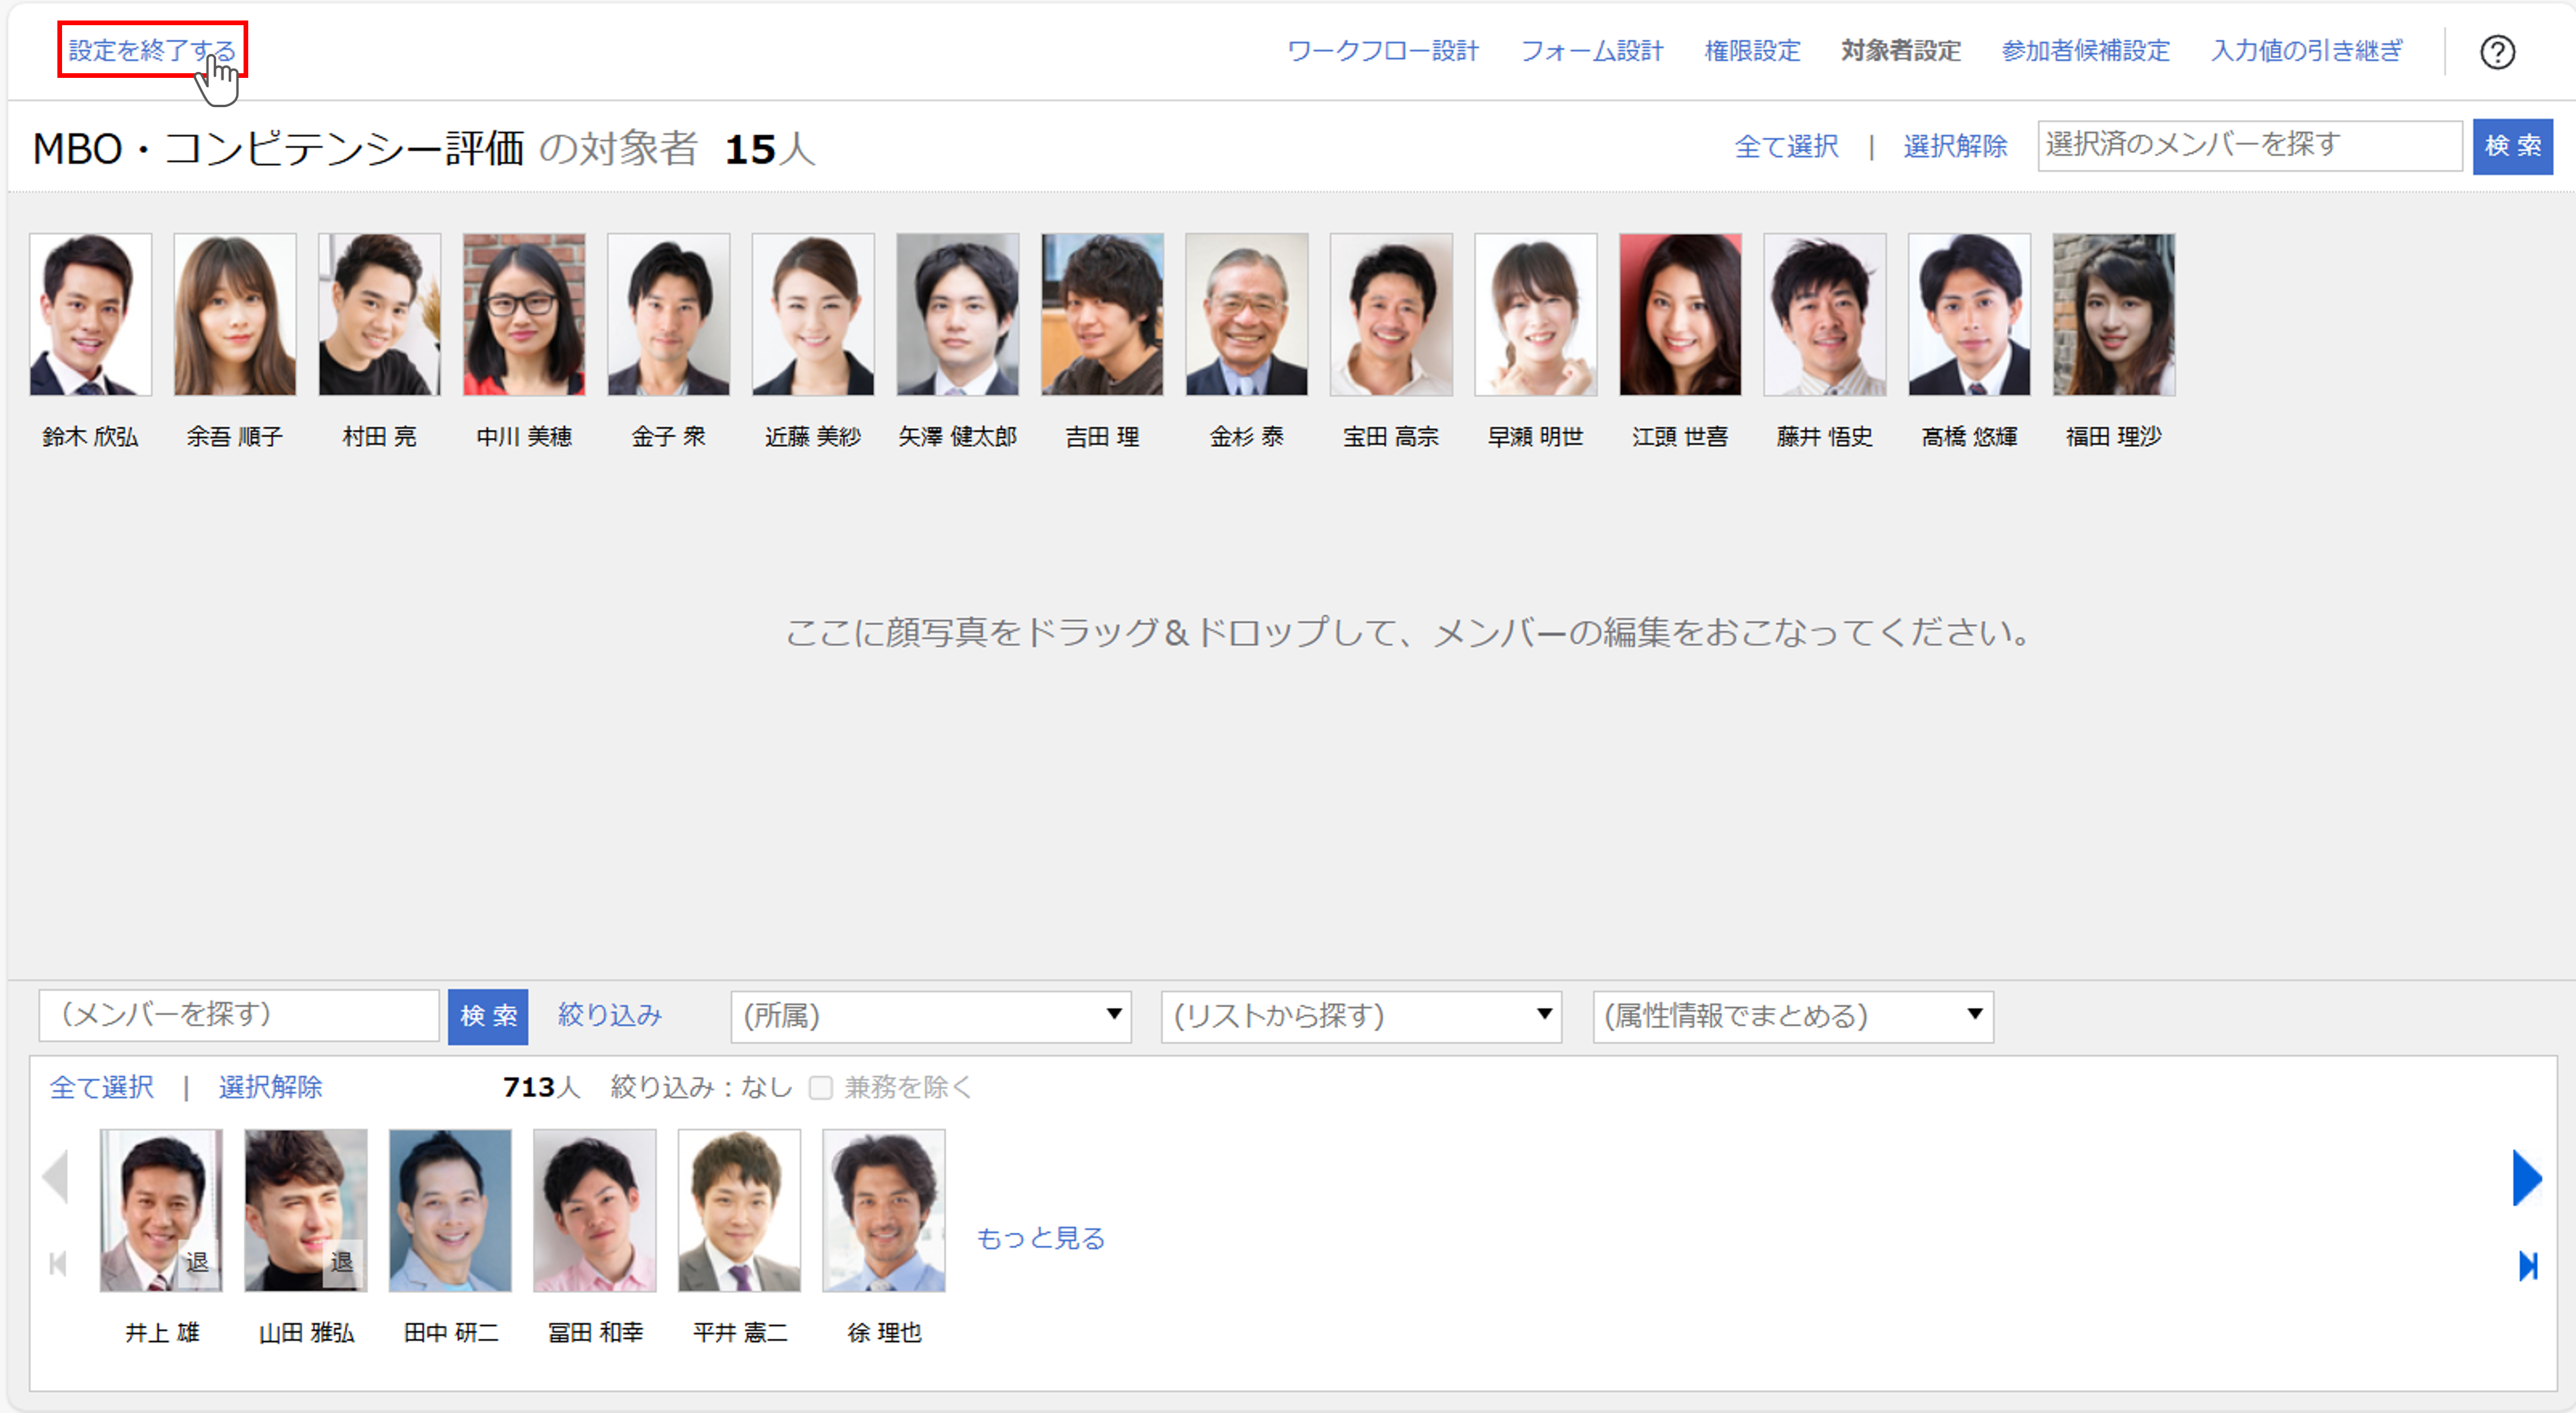Open the help question mark icon
Screen dimensions: 2576x1413
[2498, 52]
